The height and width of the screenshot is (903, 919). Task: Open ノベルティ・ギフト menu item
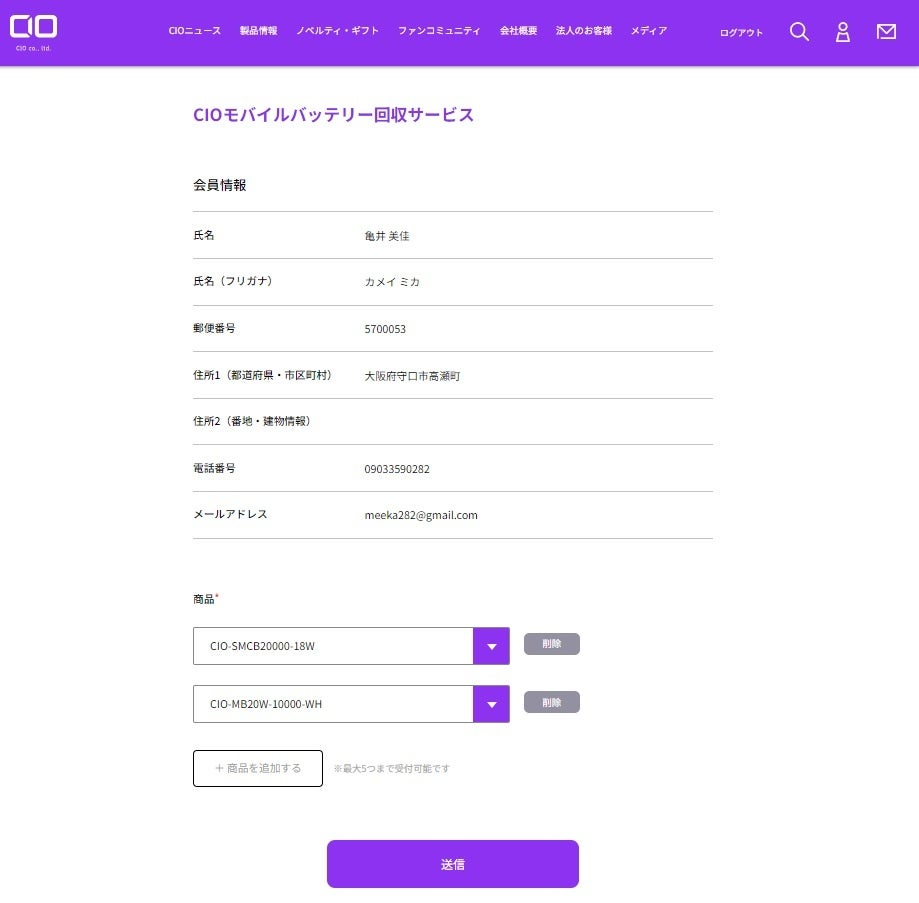click(x=338, y=31)
